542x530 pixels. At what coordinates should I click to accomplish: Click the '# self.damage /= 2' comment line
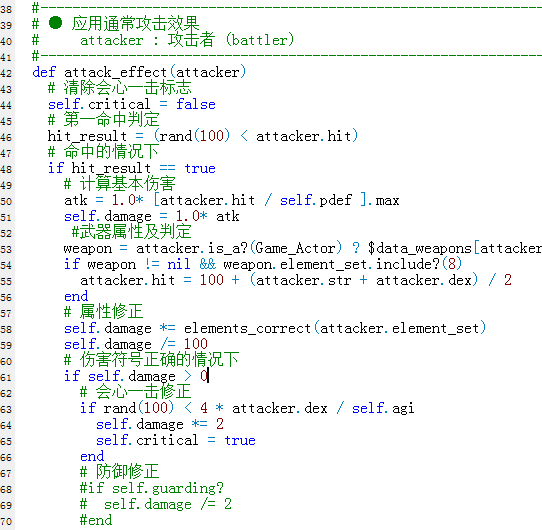tap(156, 504)
